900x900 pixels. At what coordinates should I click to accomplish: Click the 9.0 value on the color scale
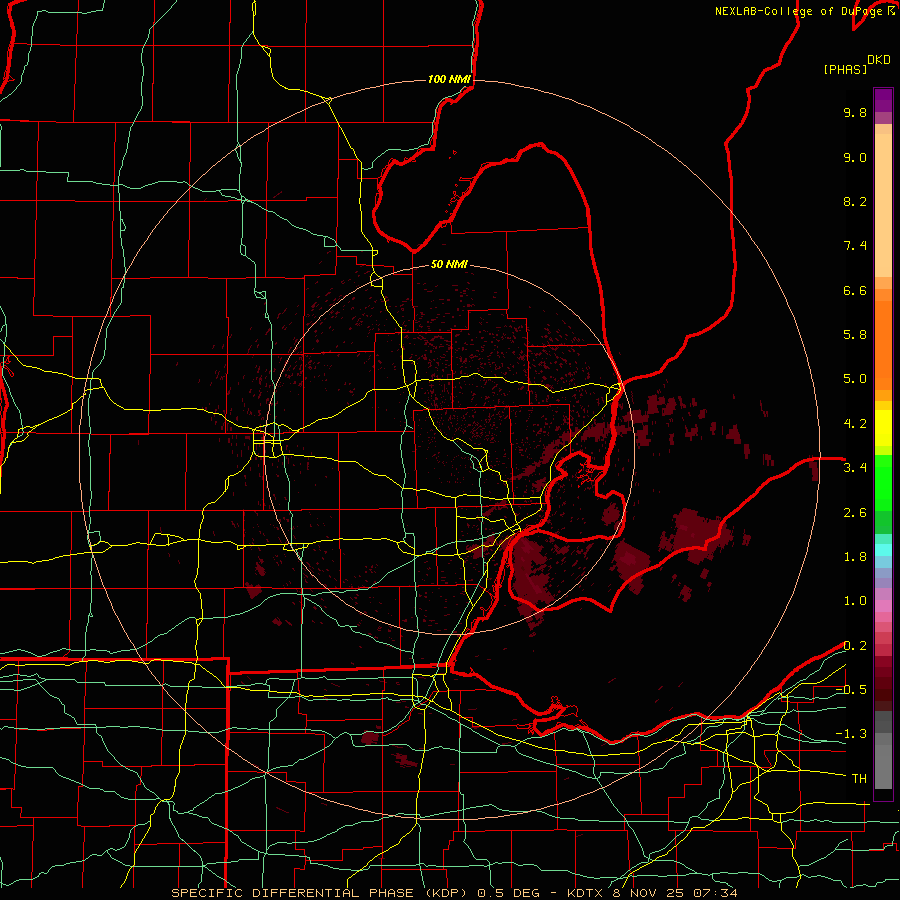pos(855,157)
